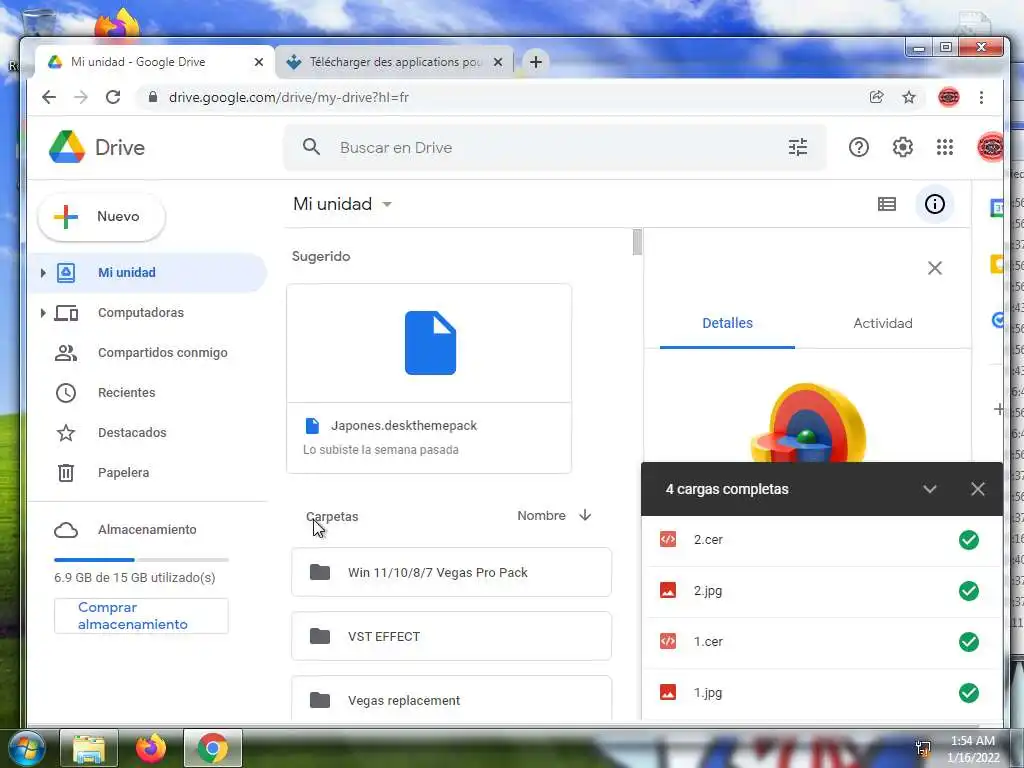The image size is (1024, 768).
Task: Click Chrome's forward arrow
Action: click(x=80, y=97)
